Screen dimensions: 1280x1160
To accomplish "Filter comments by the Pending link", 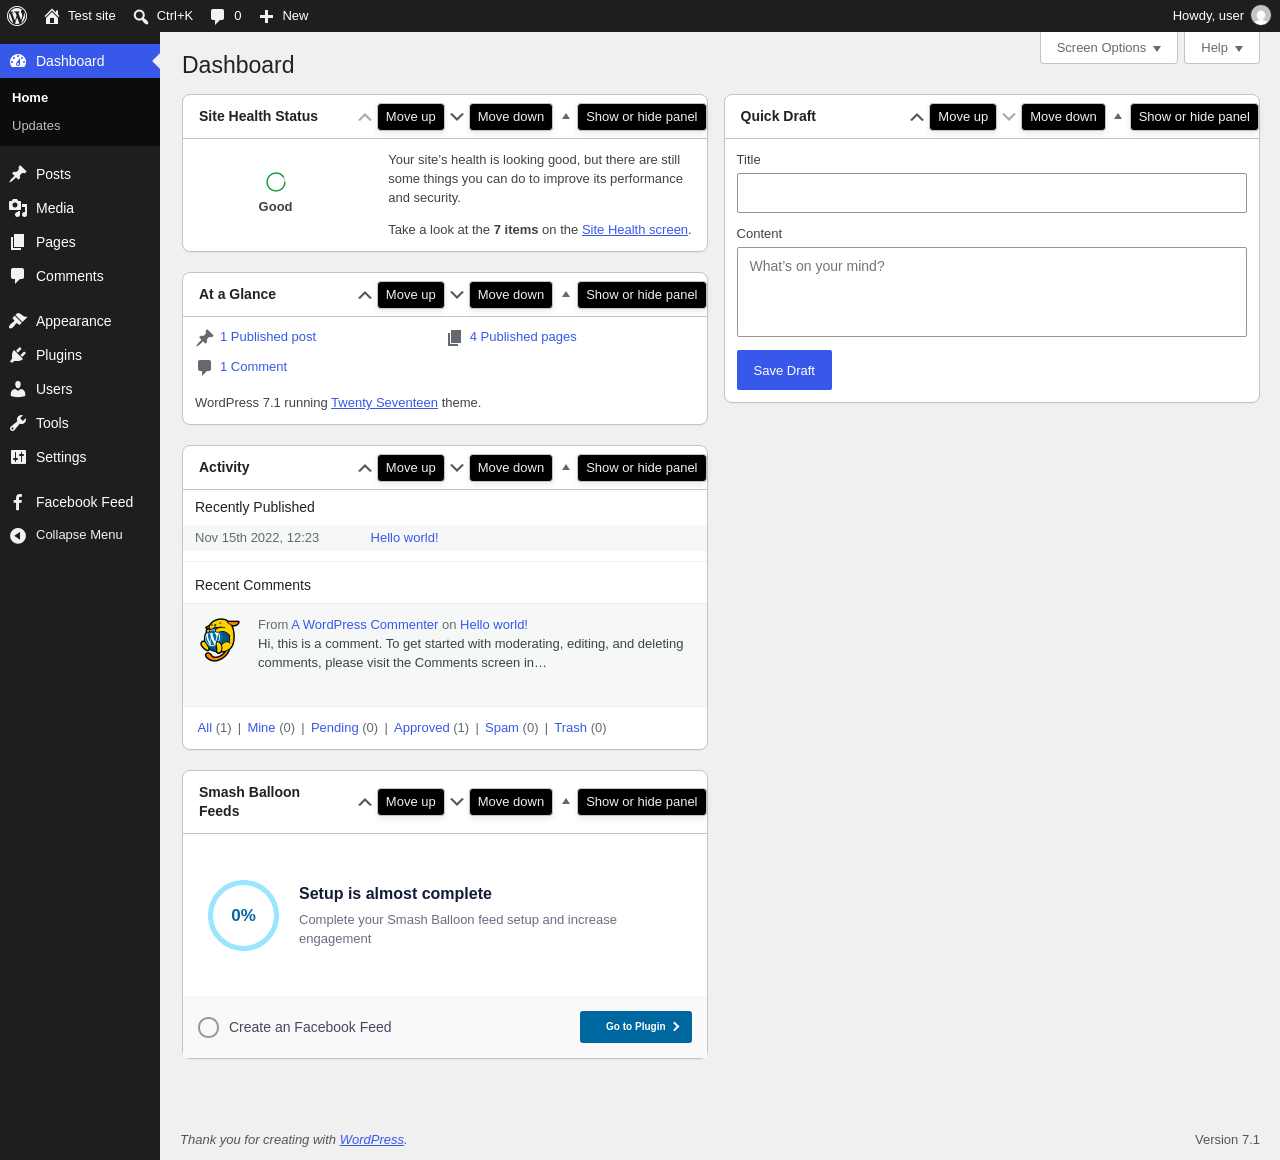I will [335, 728].
